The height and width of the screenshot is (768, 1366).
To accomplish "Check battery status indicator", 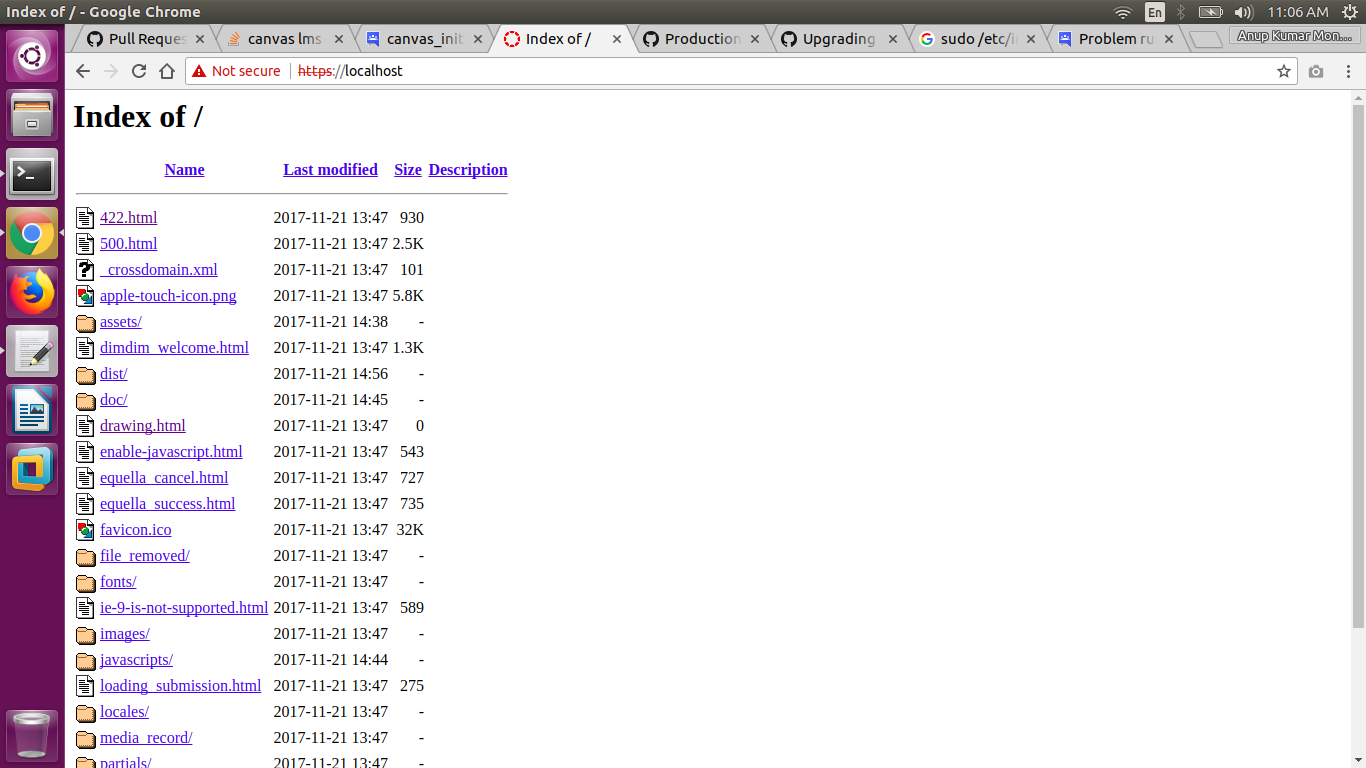I will [x=1211, y=12].
